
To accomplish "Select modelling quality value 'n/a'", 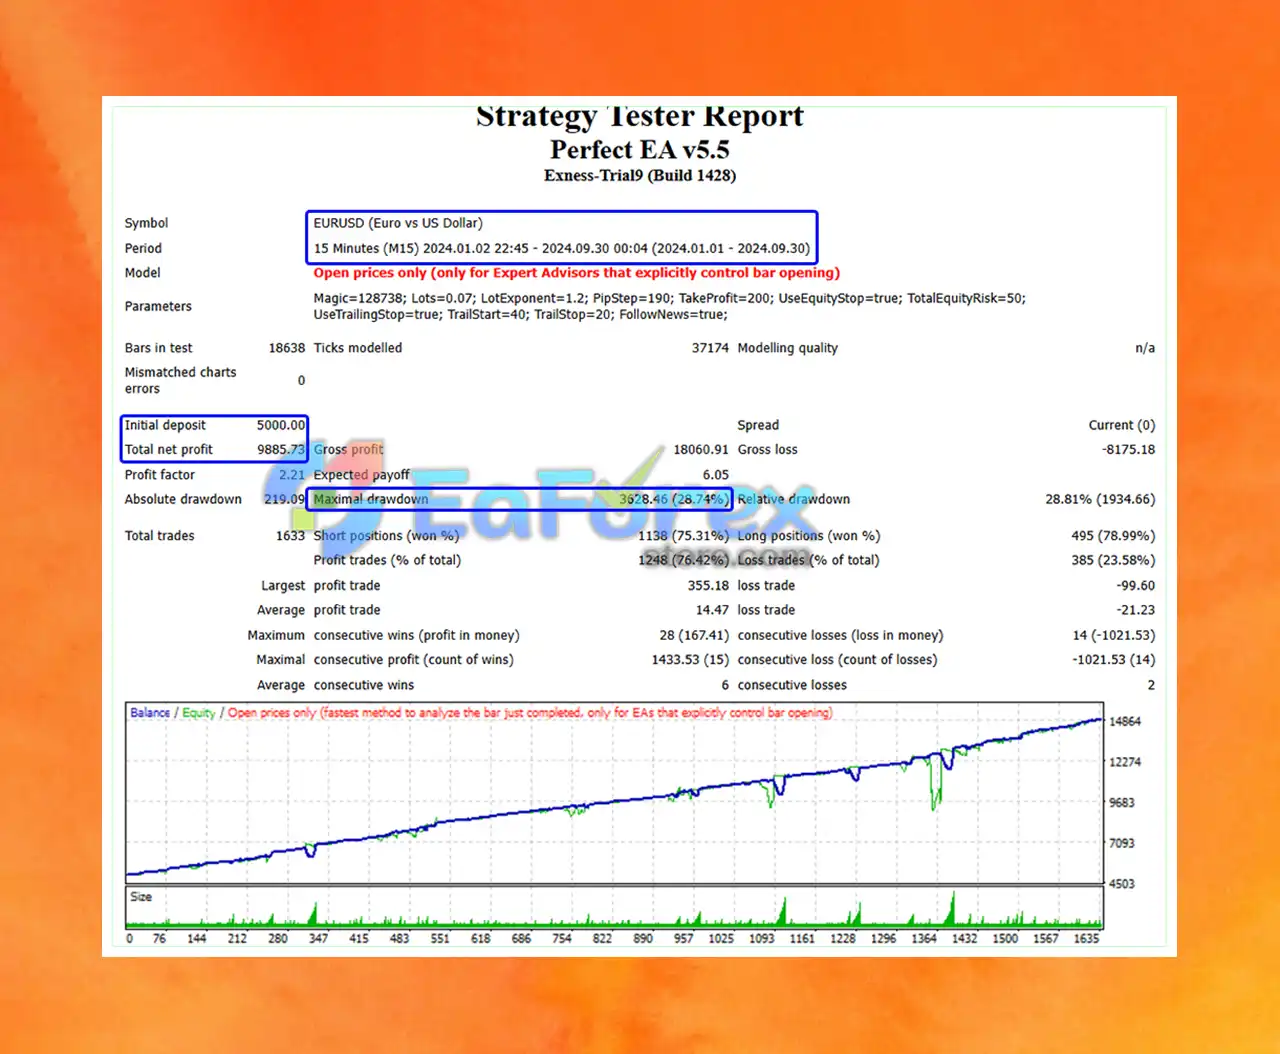I will (x=1145, y=348).
